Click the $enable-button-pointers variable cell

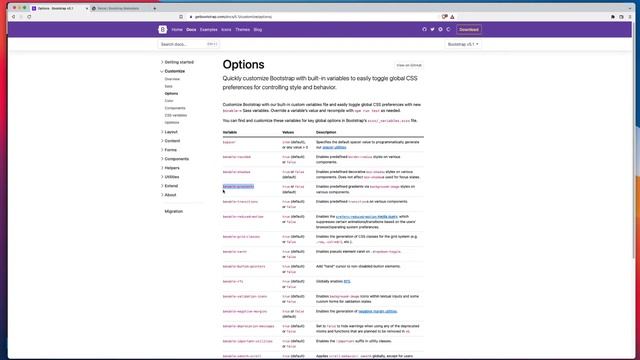pyautogui.click(x=244, y=267)
